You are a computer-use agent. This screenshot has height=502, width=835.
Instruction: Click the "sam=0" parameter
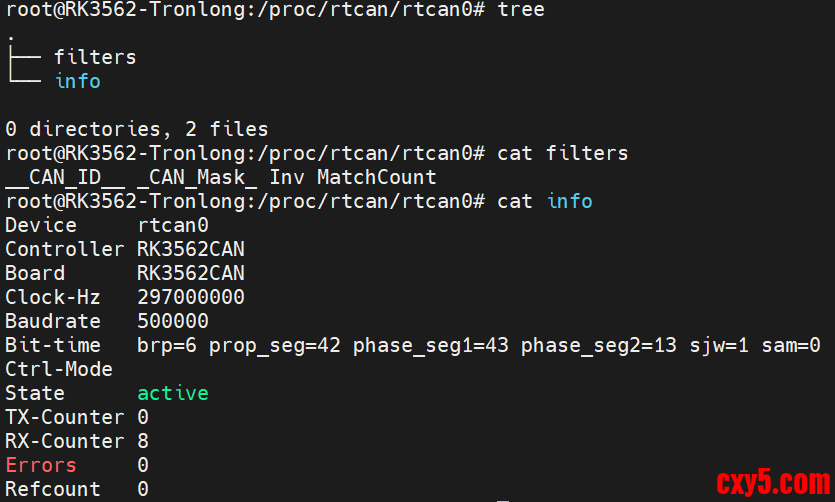point(791,345)
